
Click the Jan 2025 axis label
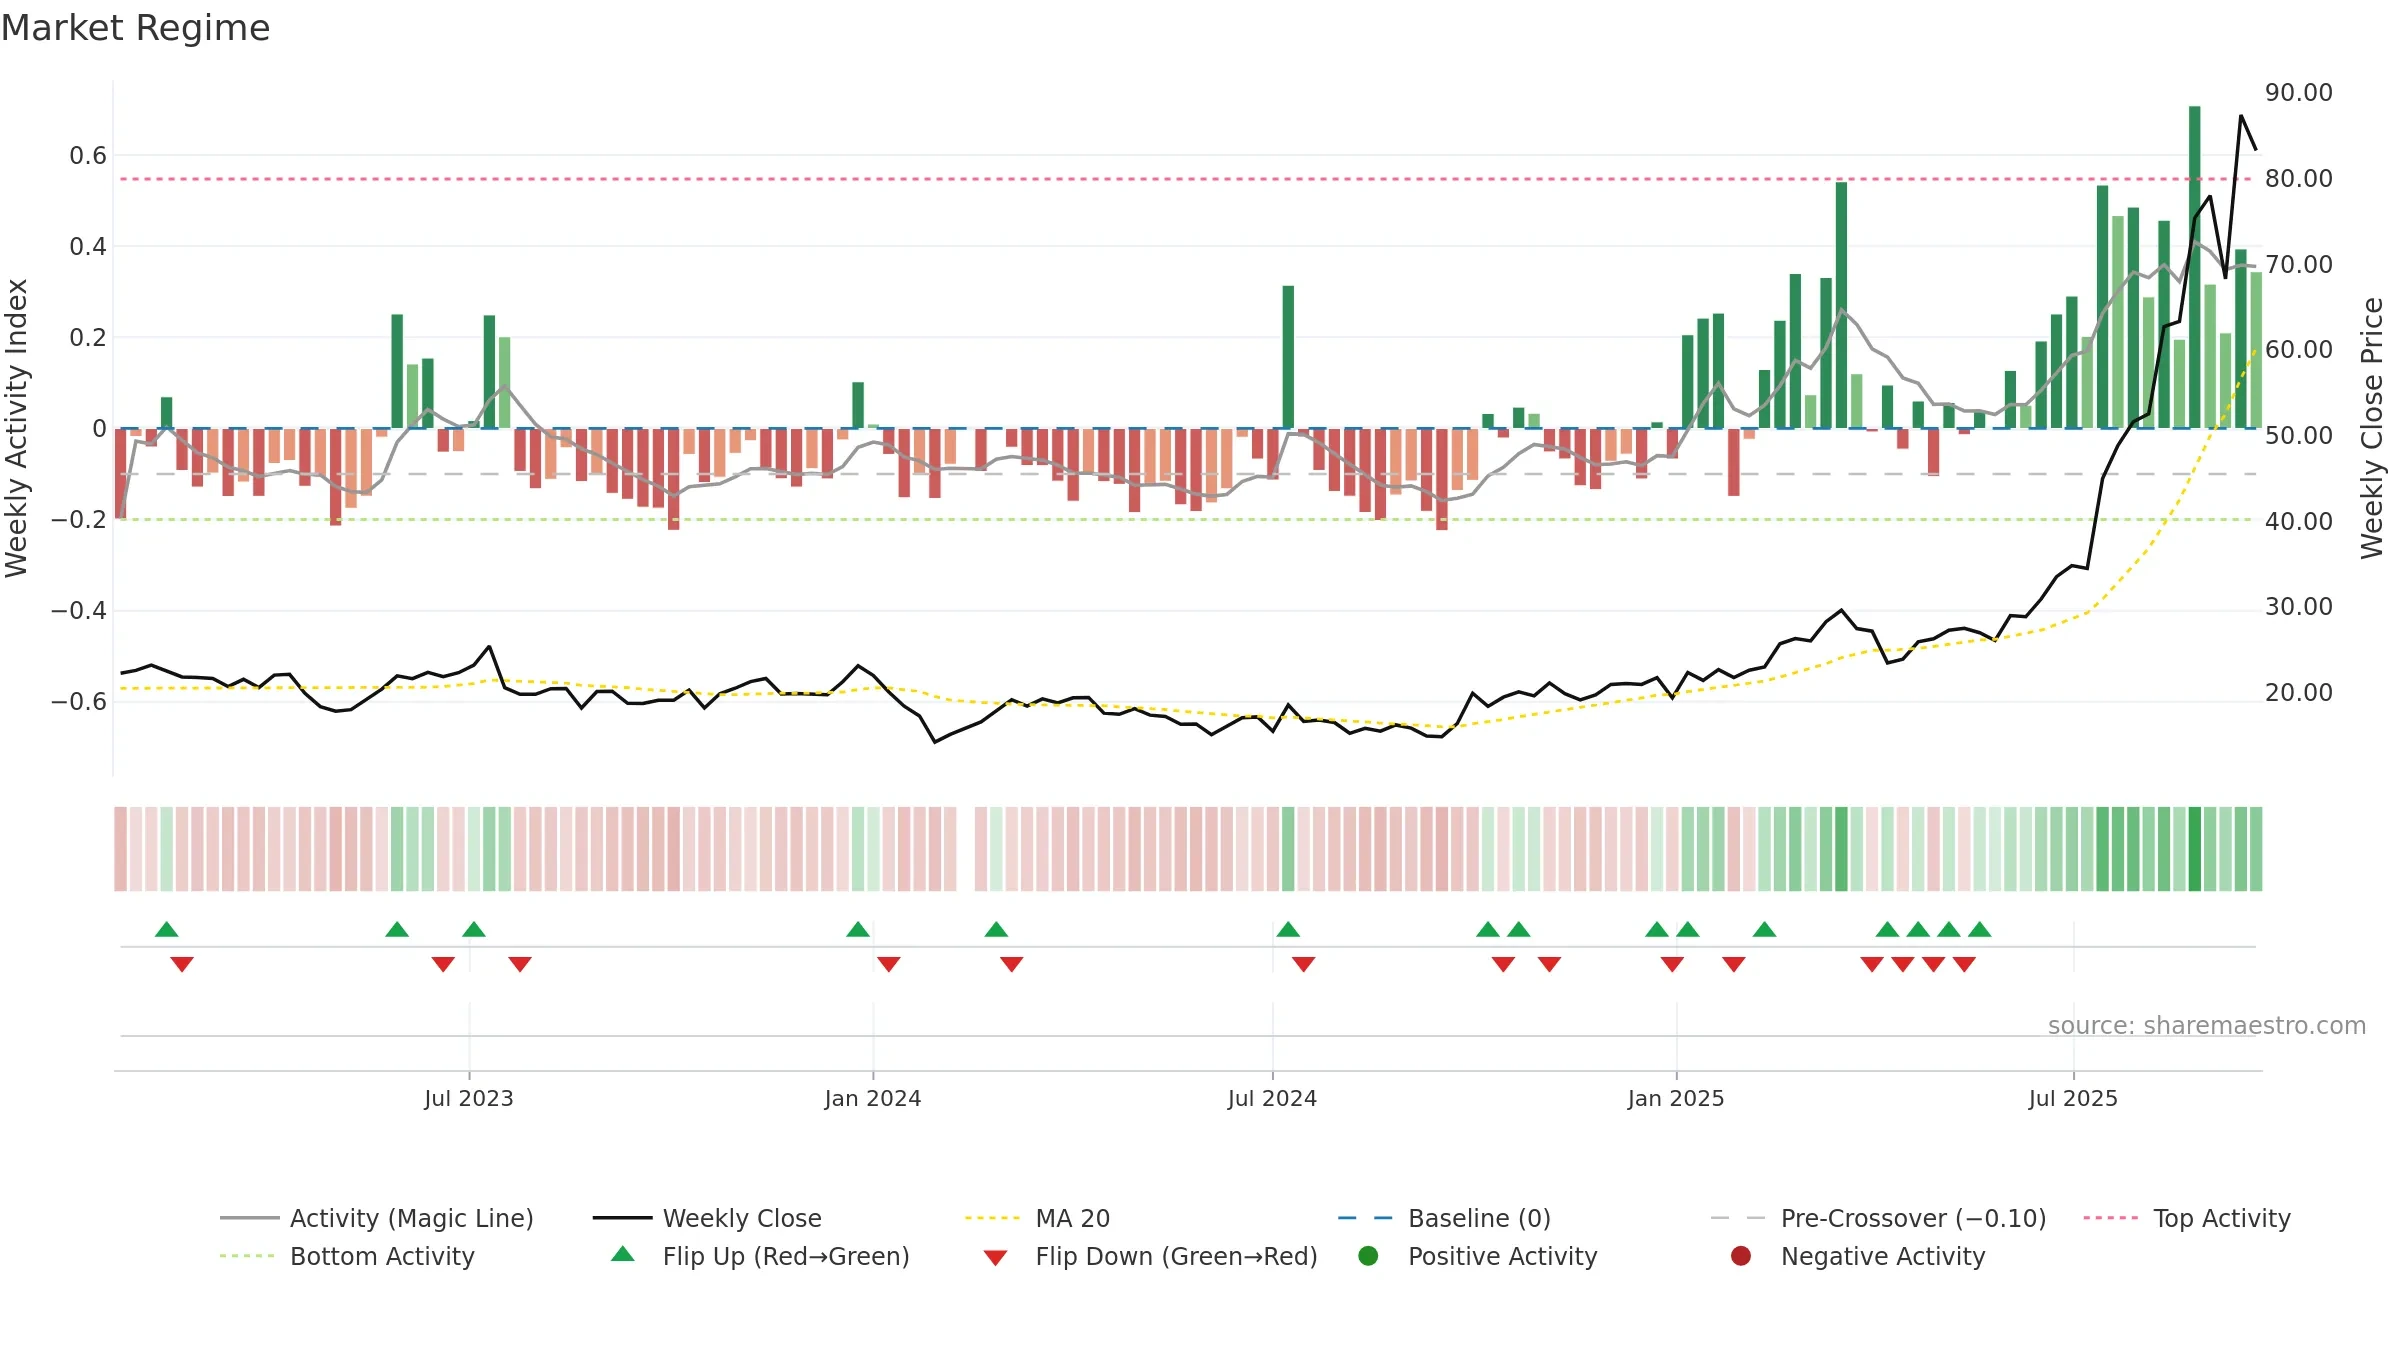pos(1676,1098)
